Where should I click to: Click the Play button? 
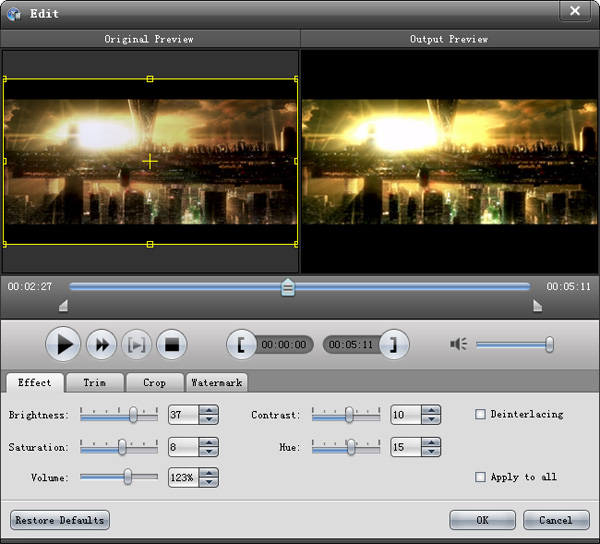point(63,344)
